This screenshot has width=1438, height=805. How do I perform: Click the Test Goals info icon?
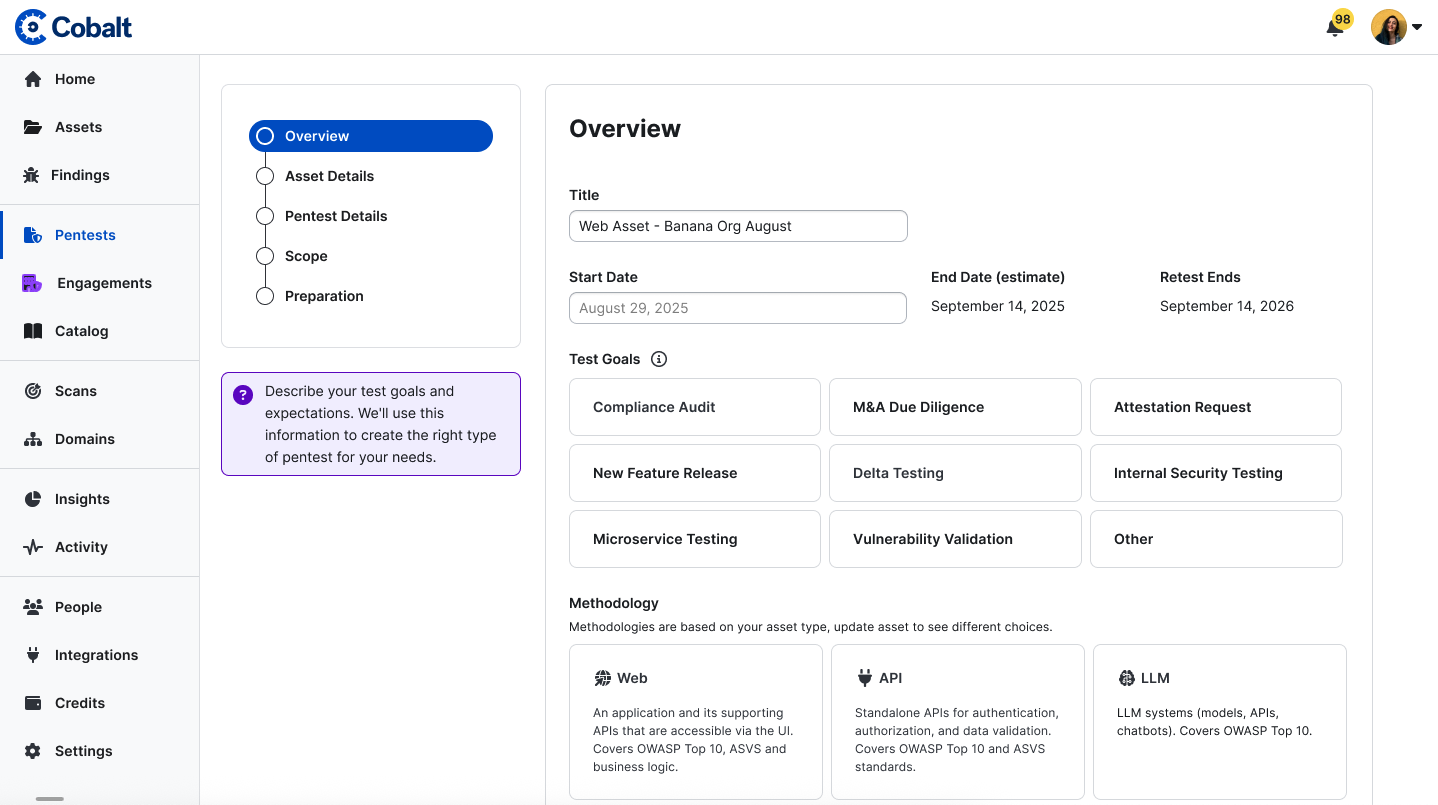click(x=659, y=359)
